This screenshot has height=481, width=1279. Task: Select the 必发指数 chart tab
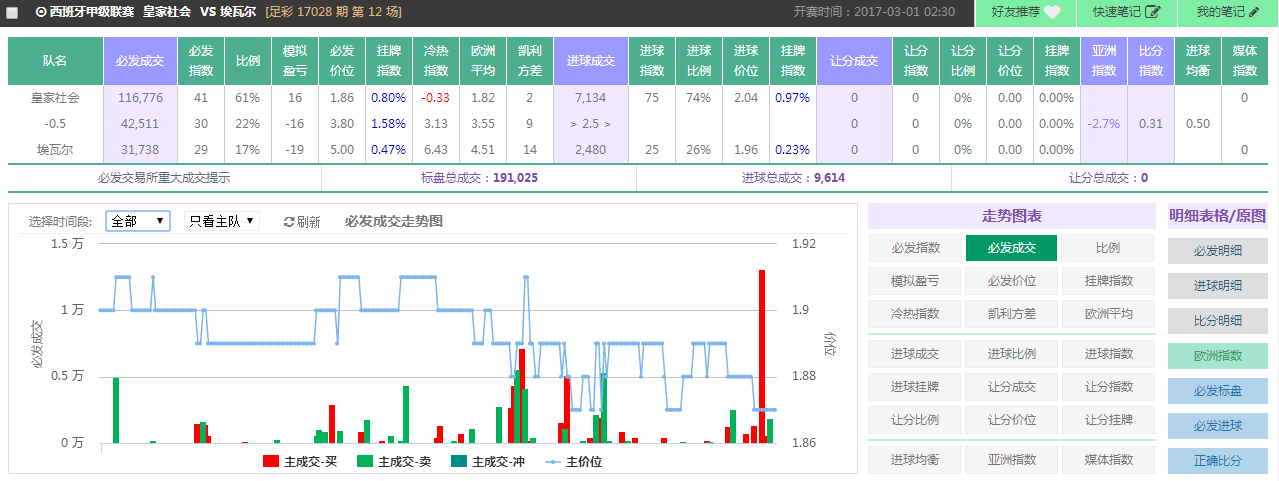pyautogui.click(x=915, y=248)
